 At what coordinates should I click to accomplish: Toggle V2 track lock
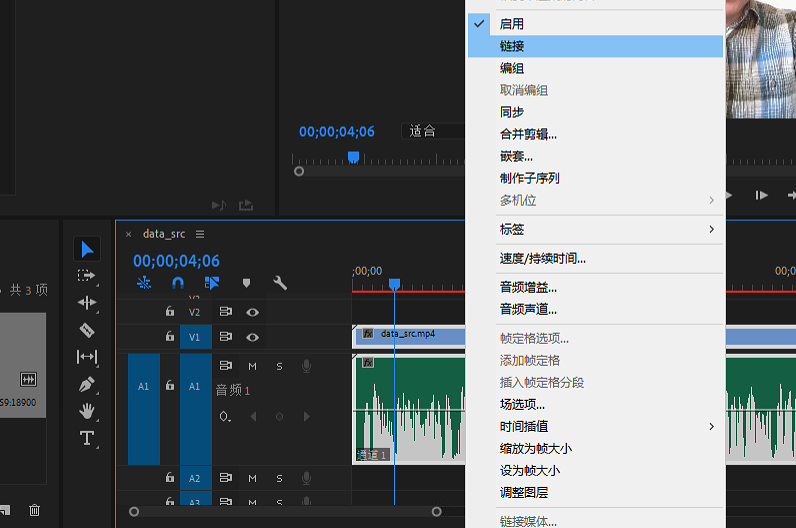coord(170,311)
